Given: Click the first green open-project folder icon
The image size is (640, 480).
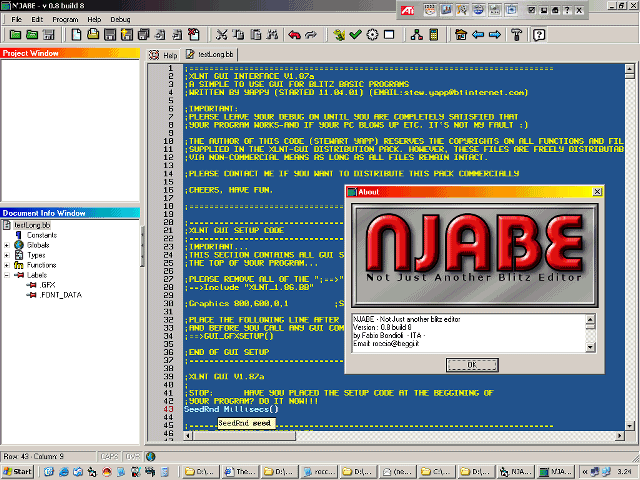Looking at the screenshot, I should pyautogui.click(x=15, y=35).
